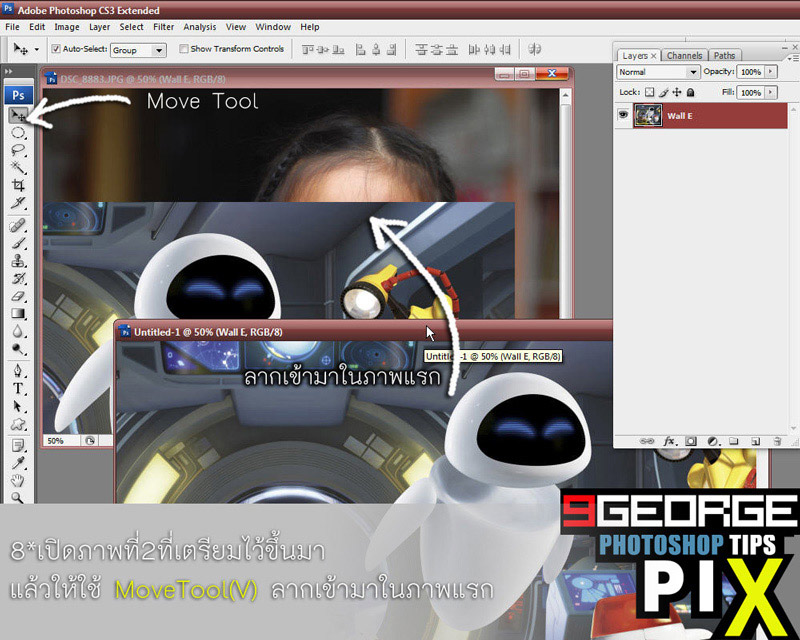
Task: Add a layer style with fx button
Action: point(669,441)
